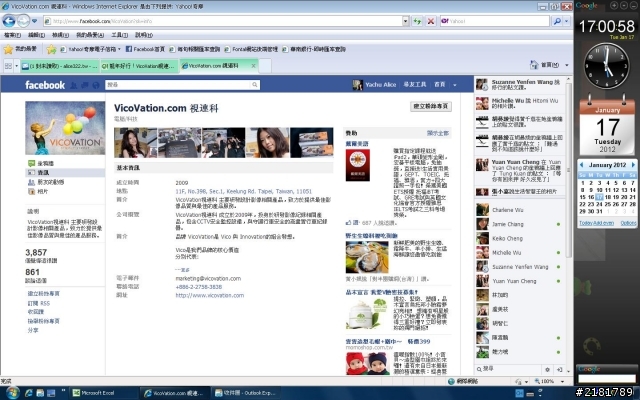Open the recent pages dropdown beside Forward
640x400 pixels.
(x=35, y=21)
